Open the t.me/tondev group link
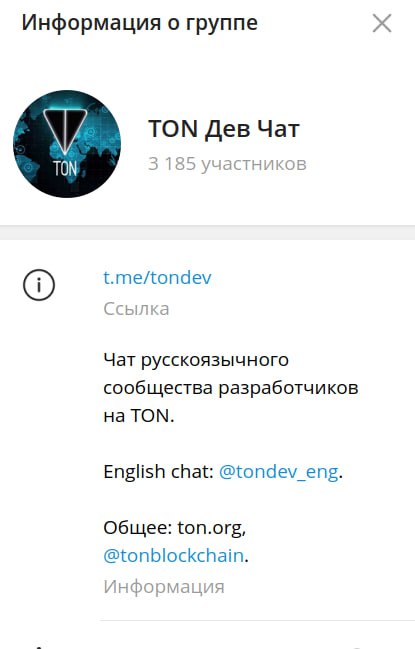This screenshot has width=415, height=649. point(157,277)
